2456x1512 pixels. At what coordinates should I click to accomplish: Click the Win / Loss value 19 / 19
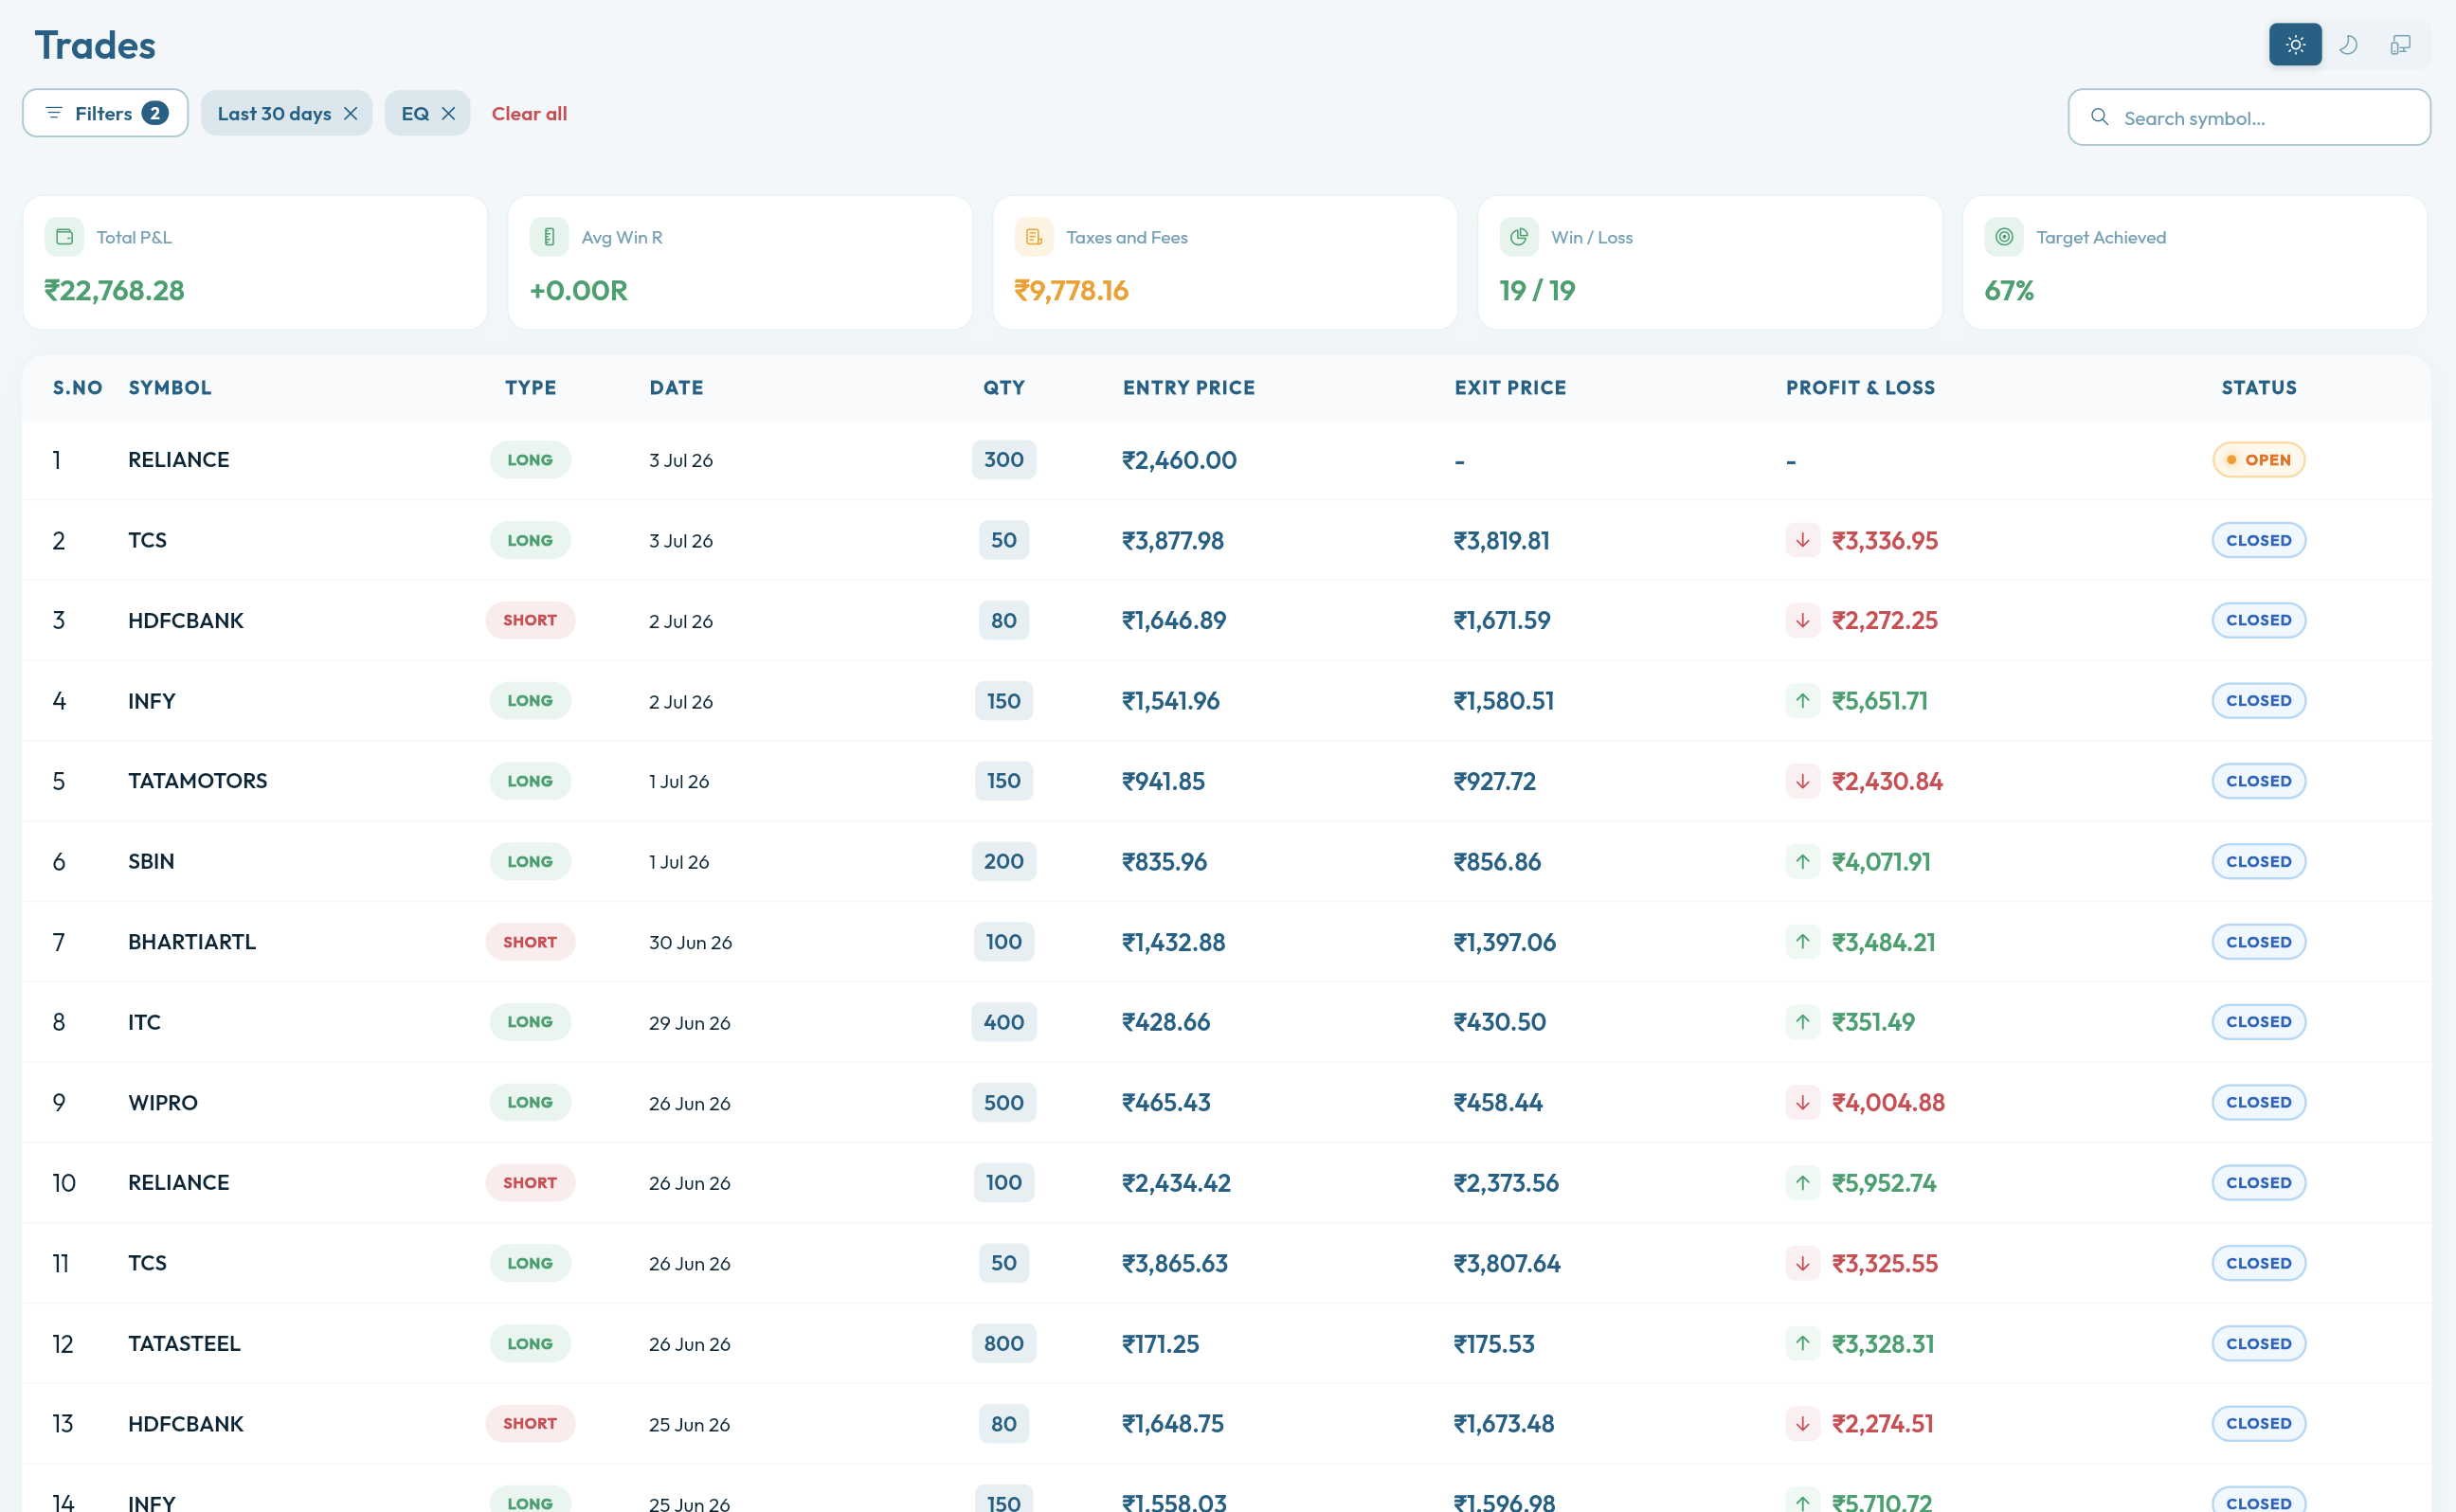click(1537, 291)
